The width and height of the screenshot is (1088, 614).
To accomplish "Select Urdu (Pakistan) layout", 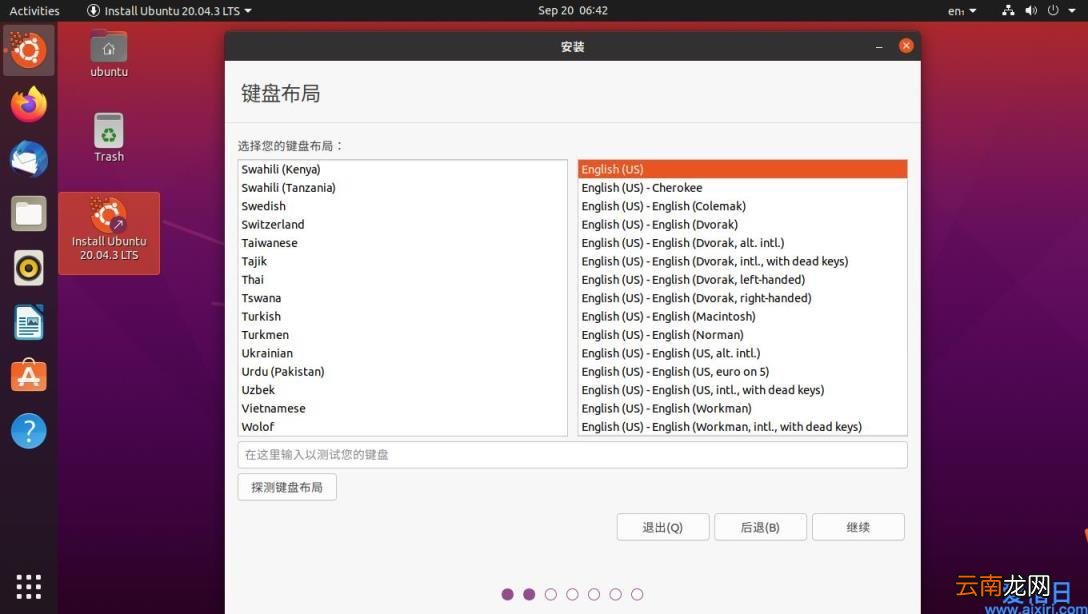I will click(402, 371).
